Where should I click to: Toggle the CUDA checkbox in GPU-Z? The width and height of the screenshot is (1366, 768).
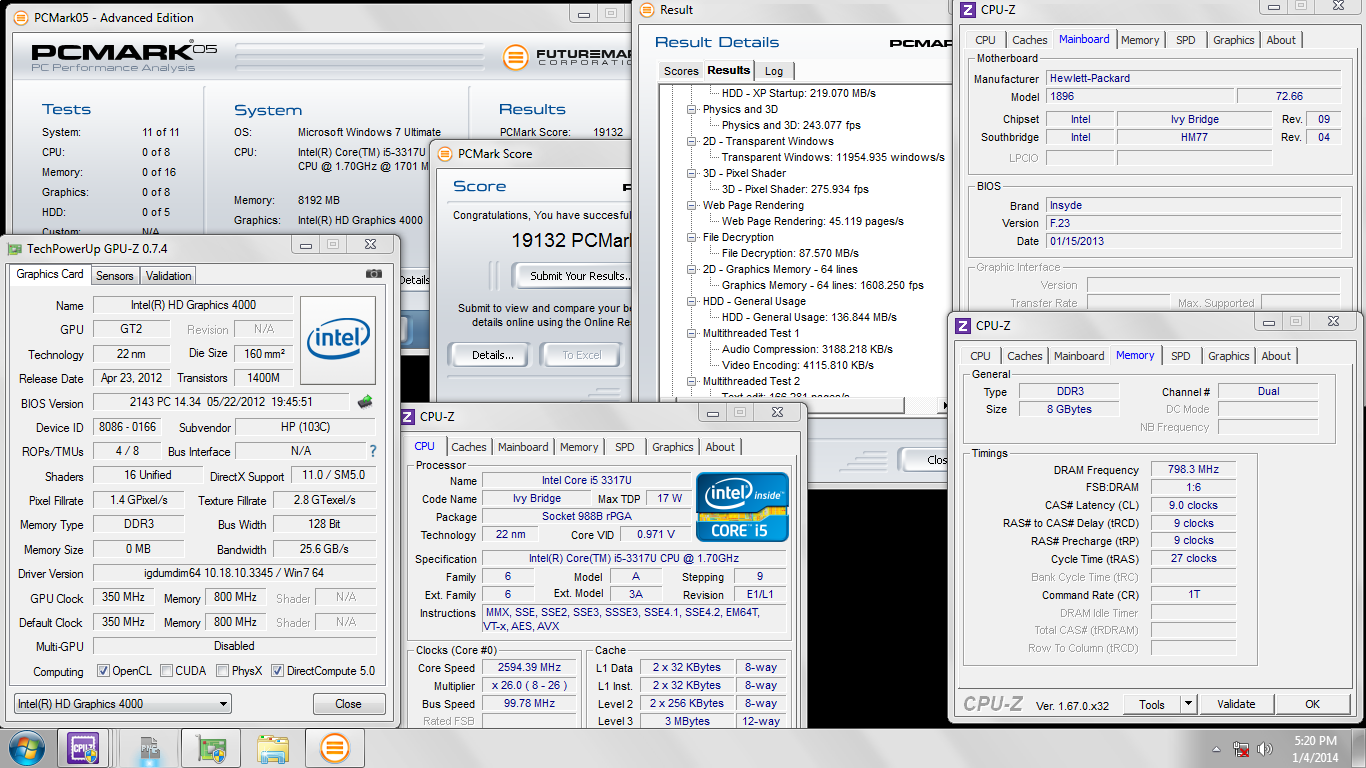tap(166, 671)
